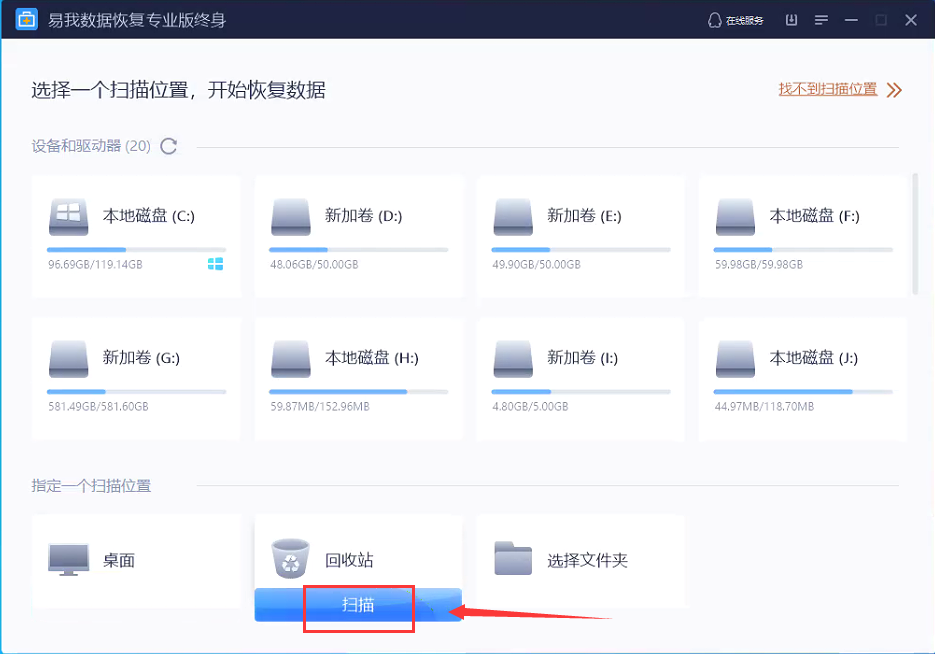
Task: Click the 4.80GB/5.00GB capacity text
Action: coord(530,406)
